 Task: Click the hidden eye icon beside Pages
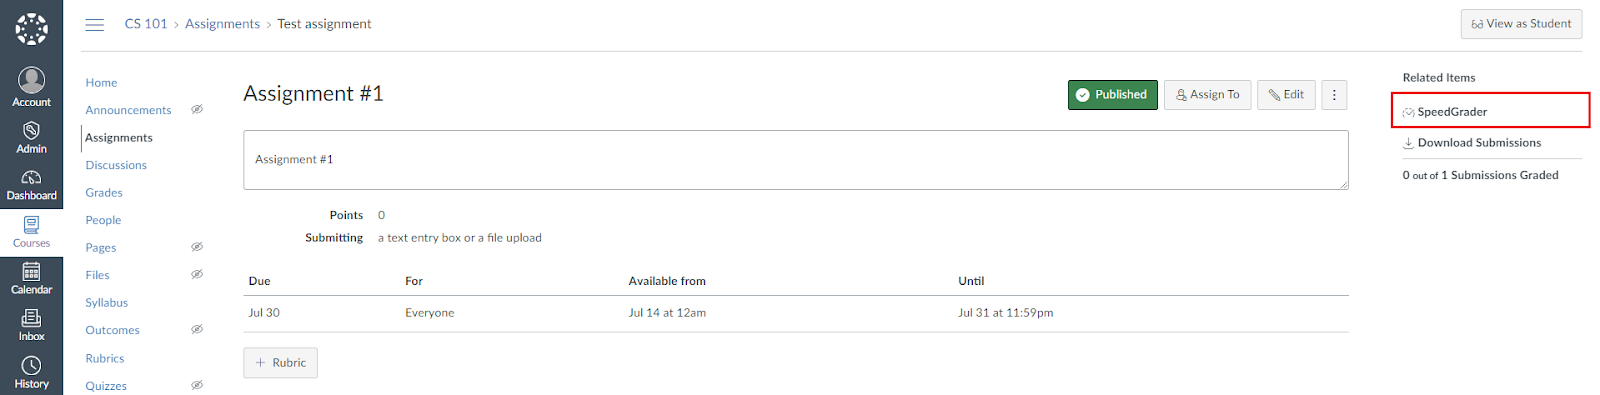197,247
